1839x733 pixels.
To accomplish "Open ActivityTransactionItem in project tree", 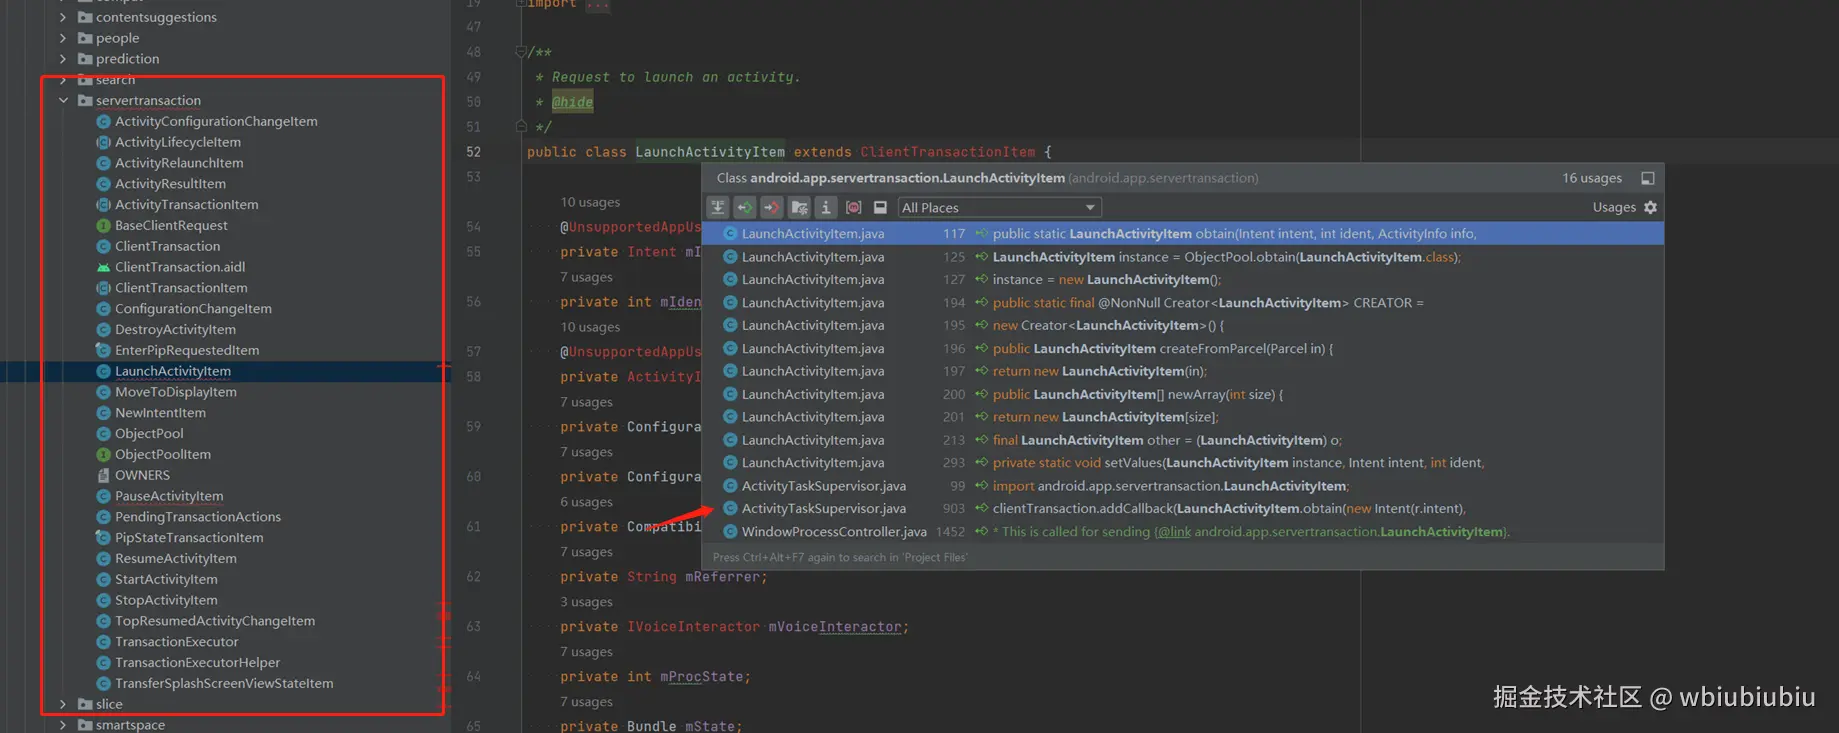I will tap(186, 205).
